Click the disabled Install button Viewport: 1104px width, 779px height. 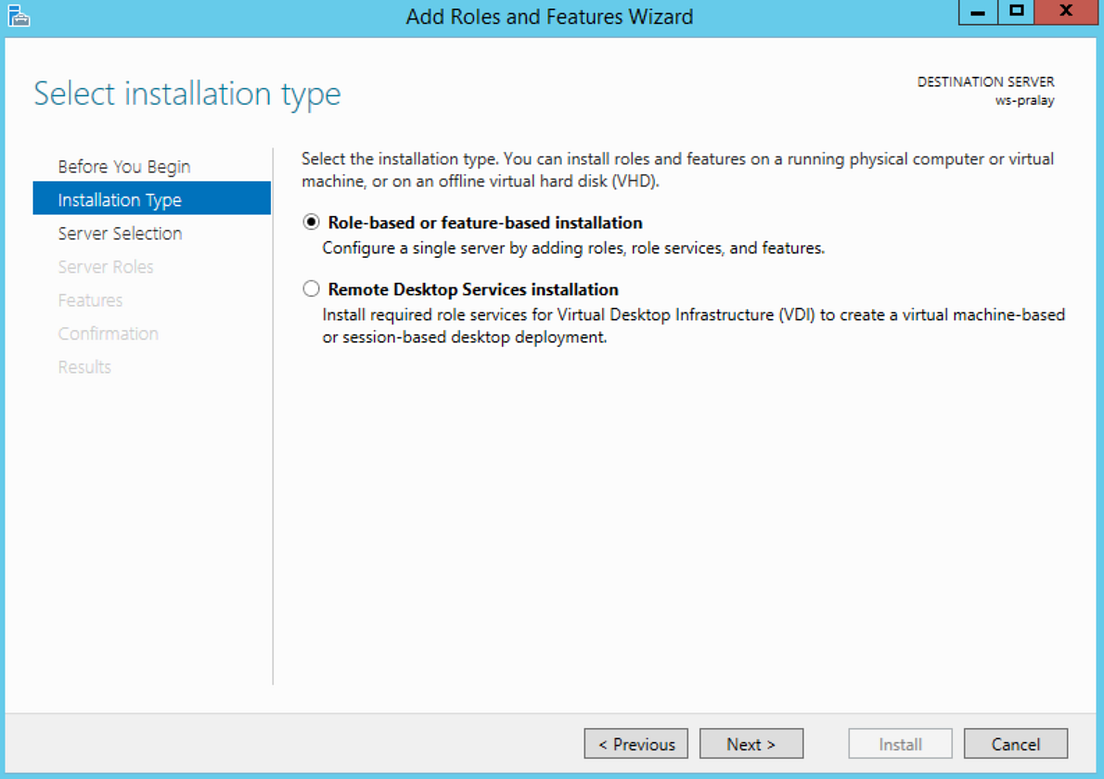(900, 744)
